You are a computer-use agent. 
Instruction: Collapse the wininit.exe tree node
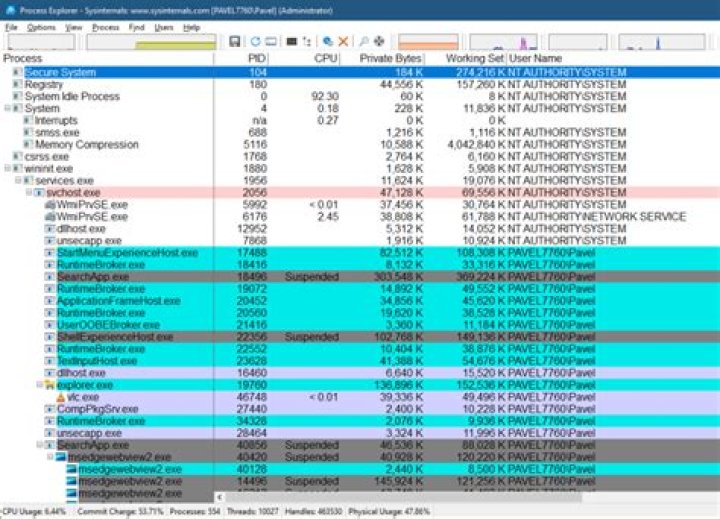point(7,169)
